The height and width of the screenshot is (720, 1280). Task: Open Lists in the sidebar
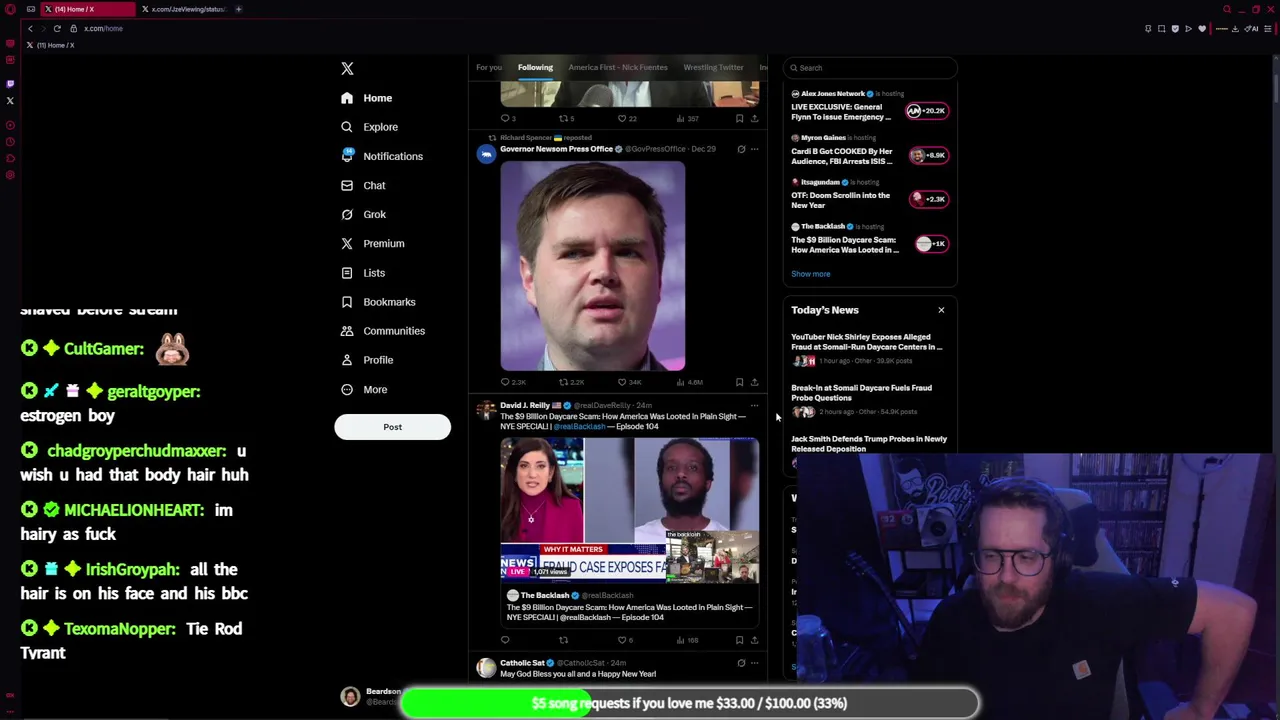[362, 273]
